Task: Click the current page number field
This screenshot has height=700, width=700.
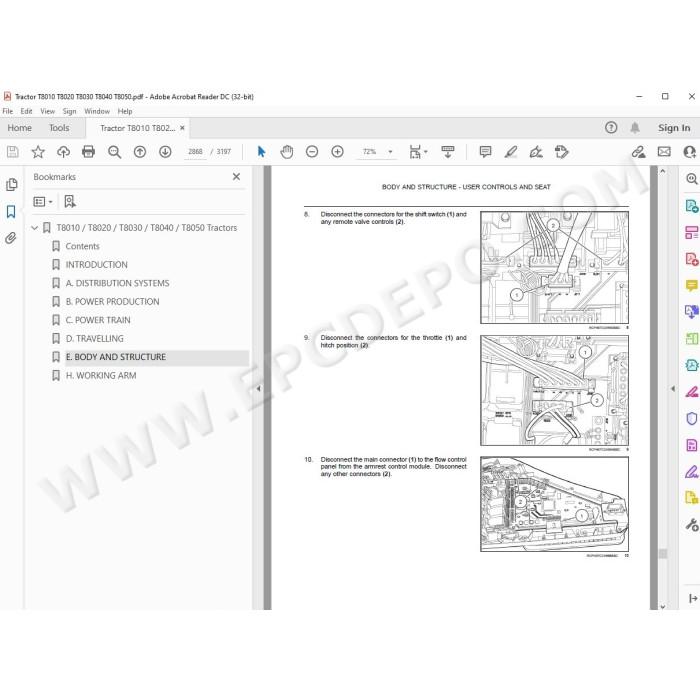Action: click(x=195, y=152)
